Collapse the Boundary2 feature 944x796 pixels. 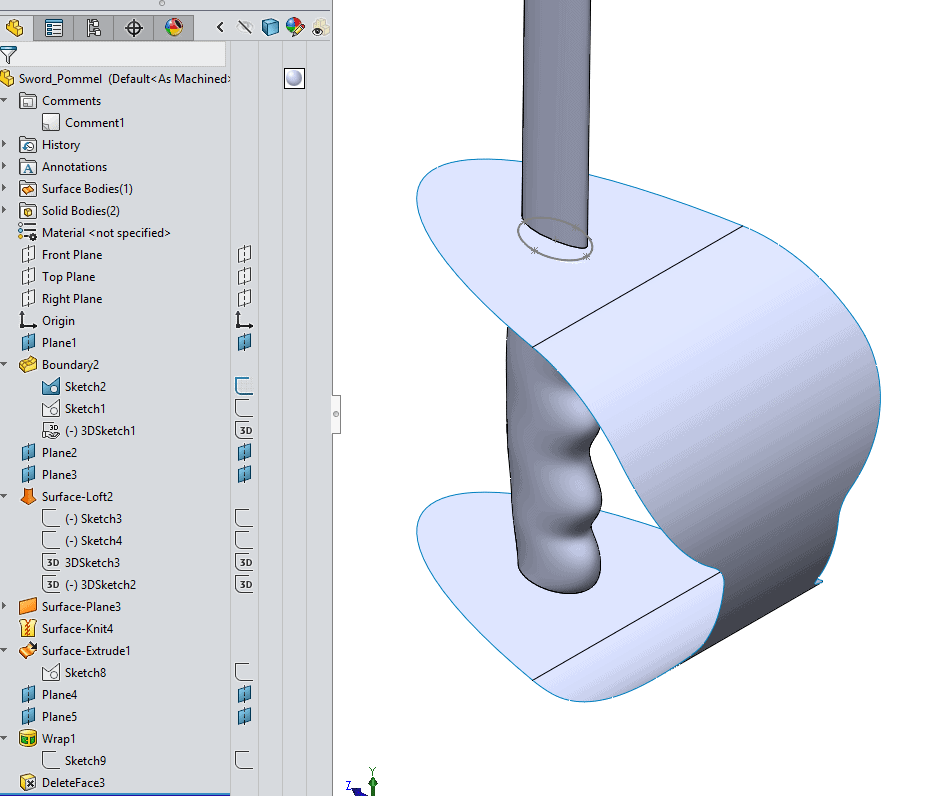pos(6,365)
